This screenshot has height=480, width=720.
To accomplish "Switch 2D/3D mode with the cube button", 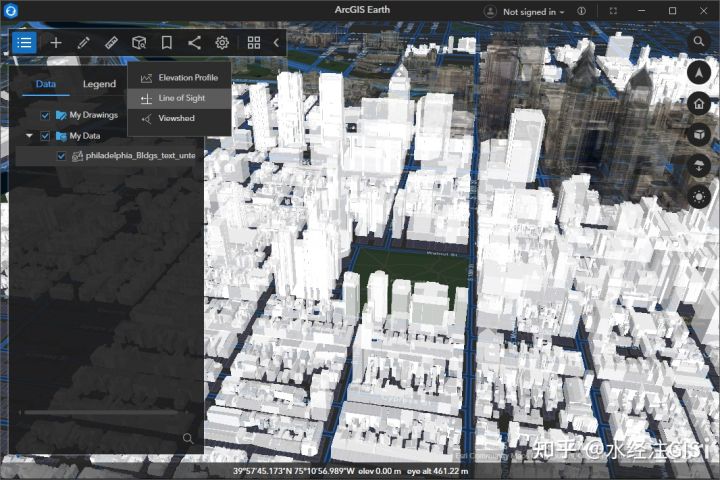I will 699,135.
